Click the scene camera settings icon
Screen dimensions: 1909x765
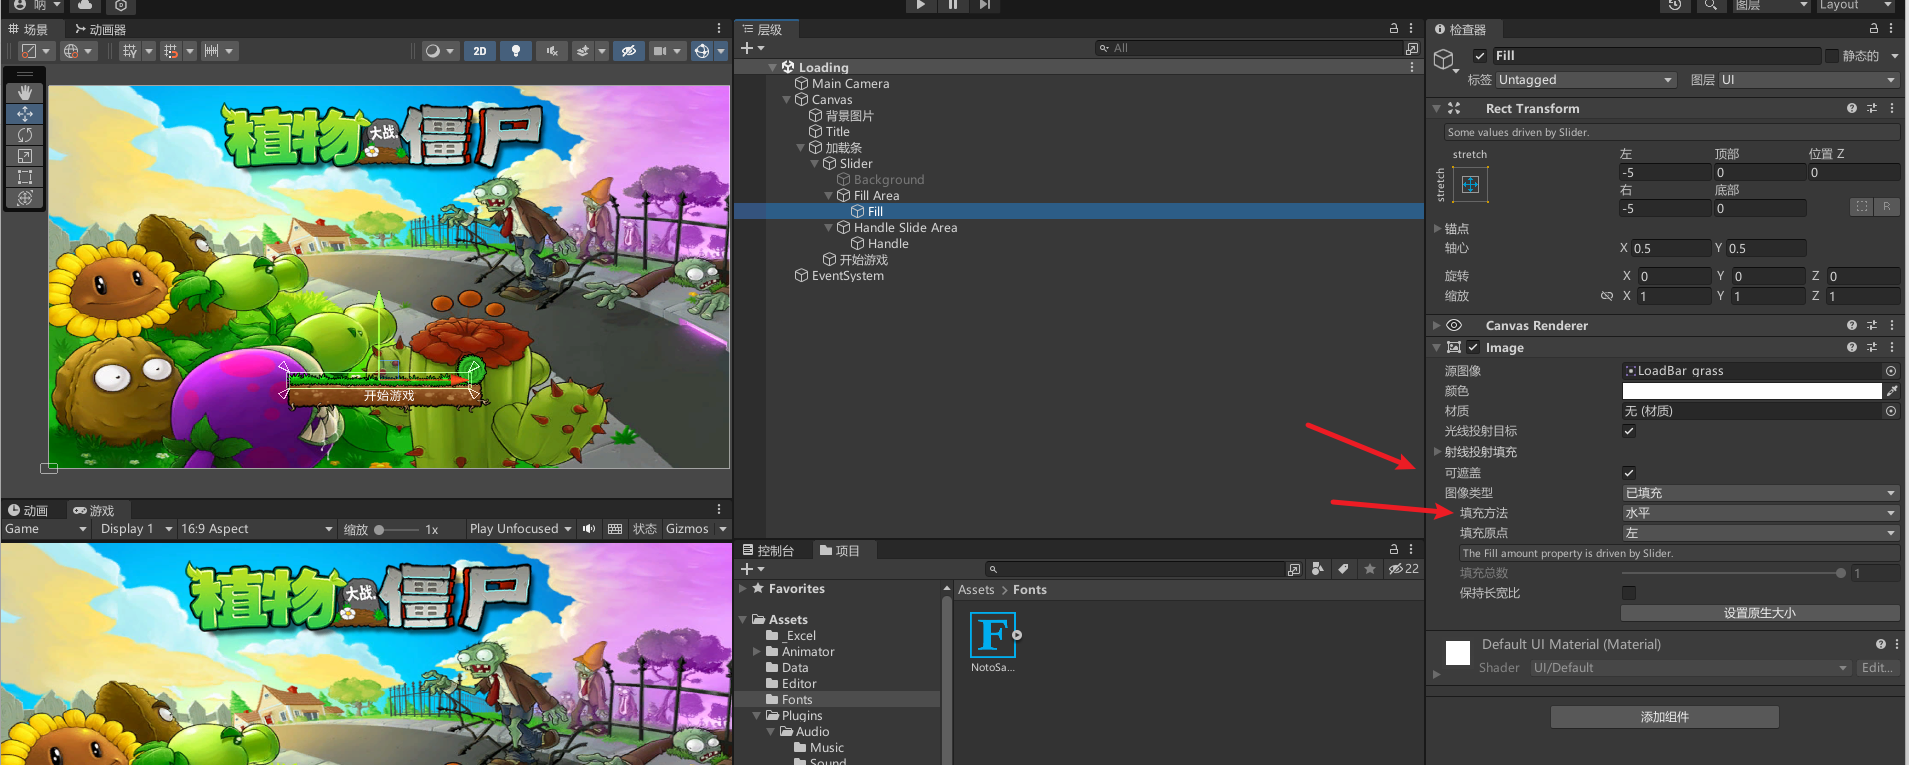click(x=660, y=51)
